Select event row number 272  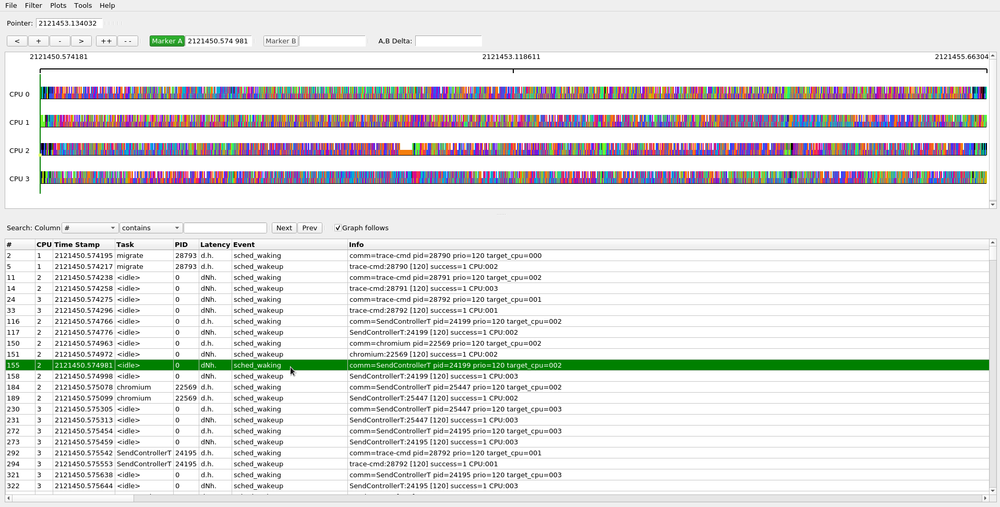coord(497,431)
